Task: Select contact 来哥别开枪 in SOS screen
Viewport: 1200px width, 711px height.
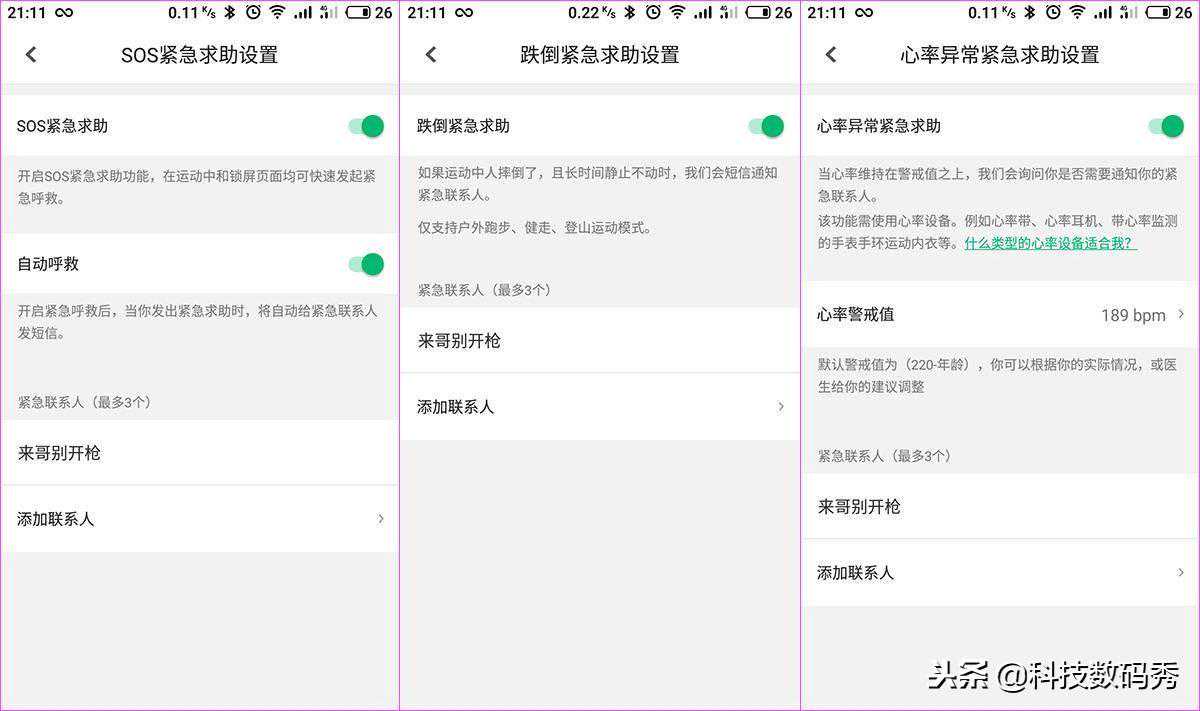Action: click(200, 453)
